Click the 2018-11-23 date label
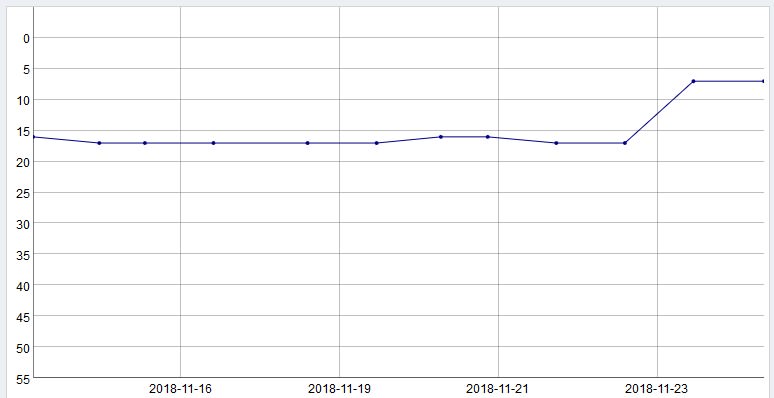 [x=656, y=389]
